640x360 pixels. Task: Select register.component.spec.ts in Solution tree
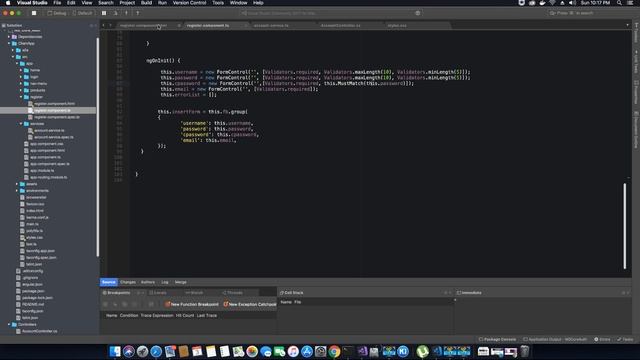pyautogui.click(x=57, y=117)
